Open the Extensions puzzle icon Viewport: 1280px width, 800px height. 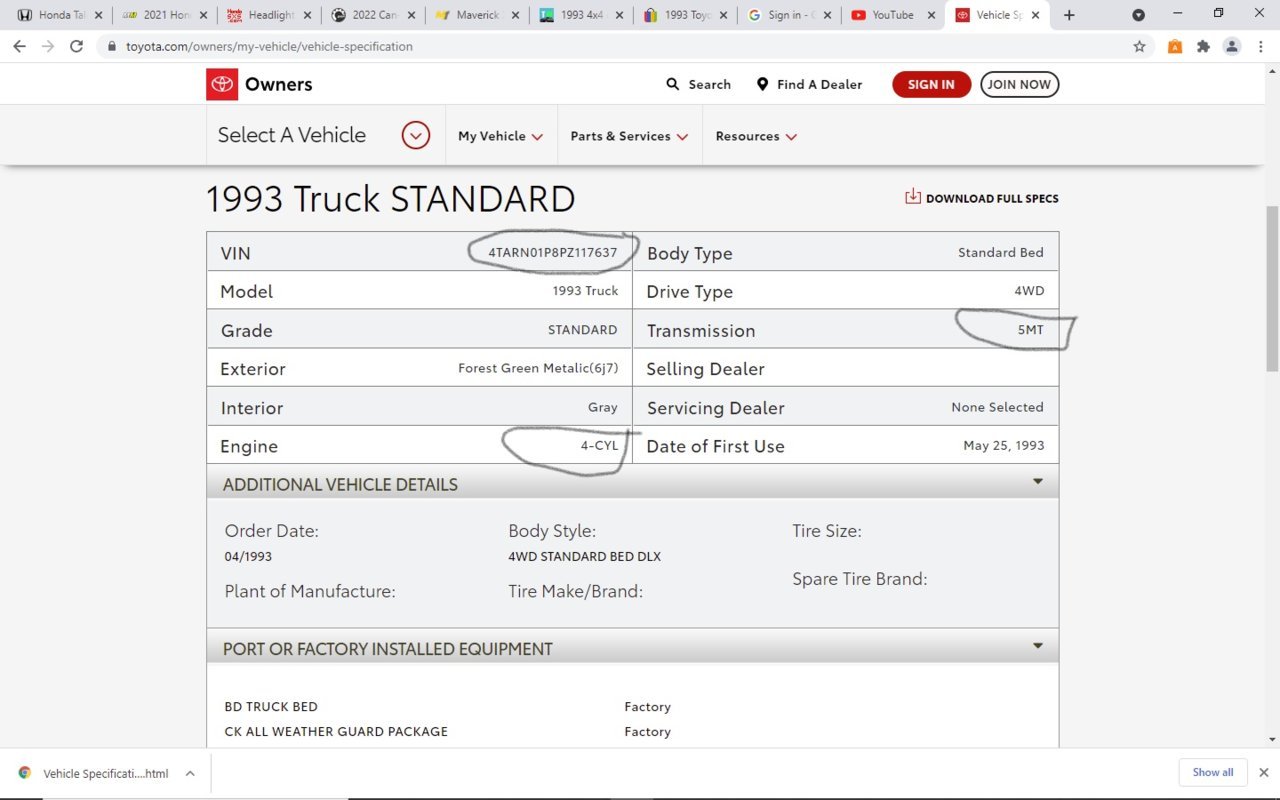(x=1203, y=46)
